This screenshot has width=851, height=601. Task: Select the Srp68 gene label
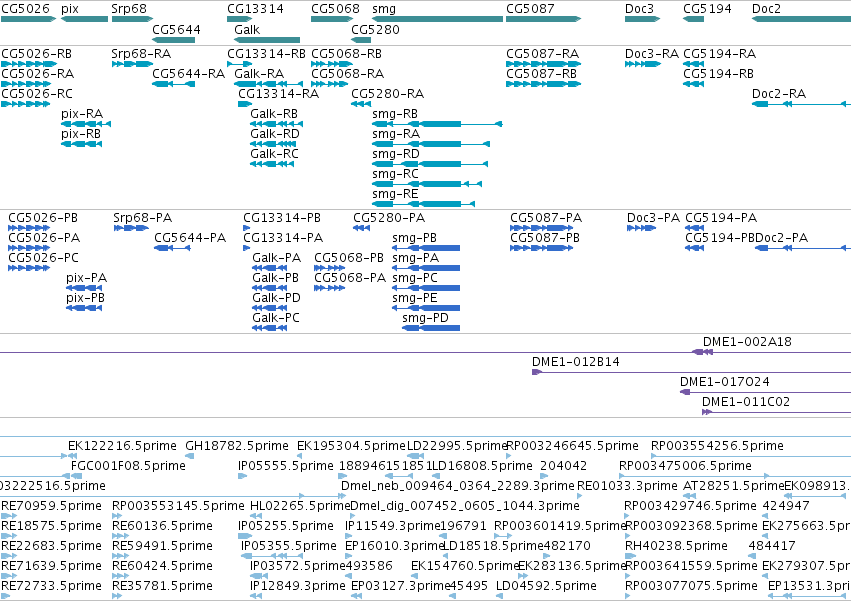(x=129, y=9)
